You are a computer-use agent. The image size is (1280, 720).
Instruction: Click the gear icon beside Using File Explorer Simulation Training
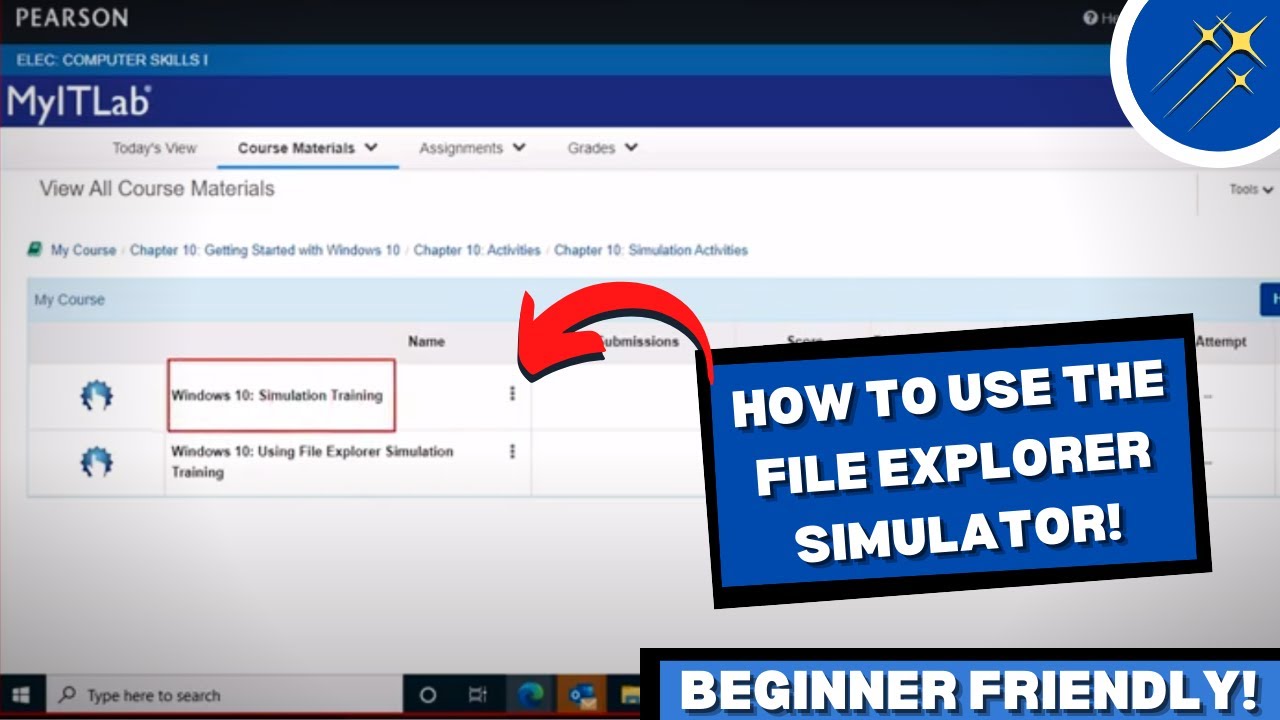(x=96, y=462)
